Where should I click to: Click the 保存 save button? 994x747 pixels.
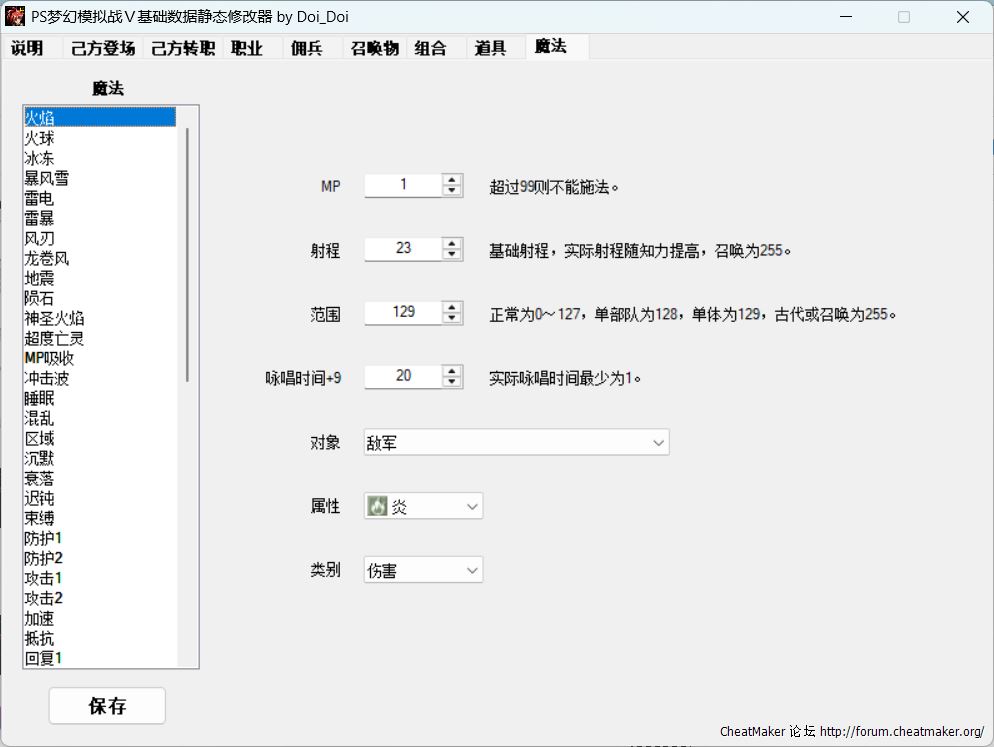click(x=107, y=706)
